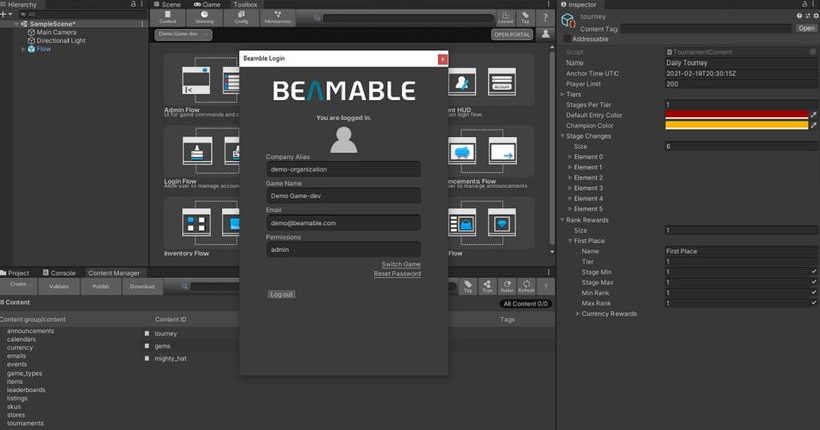Click the Log out button
This screenshot has width=820, height=430.
tap(281, 294)
